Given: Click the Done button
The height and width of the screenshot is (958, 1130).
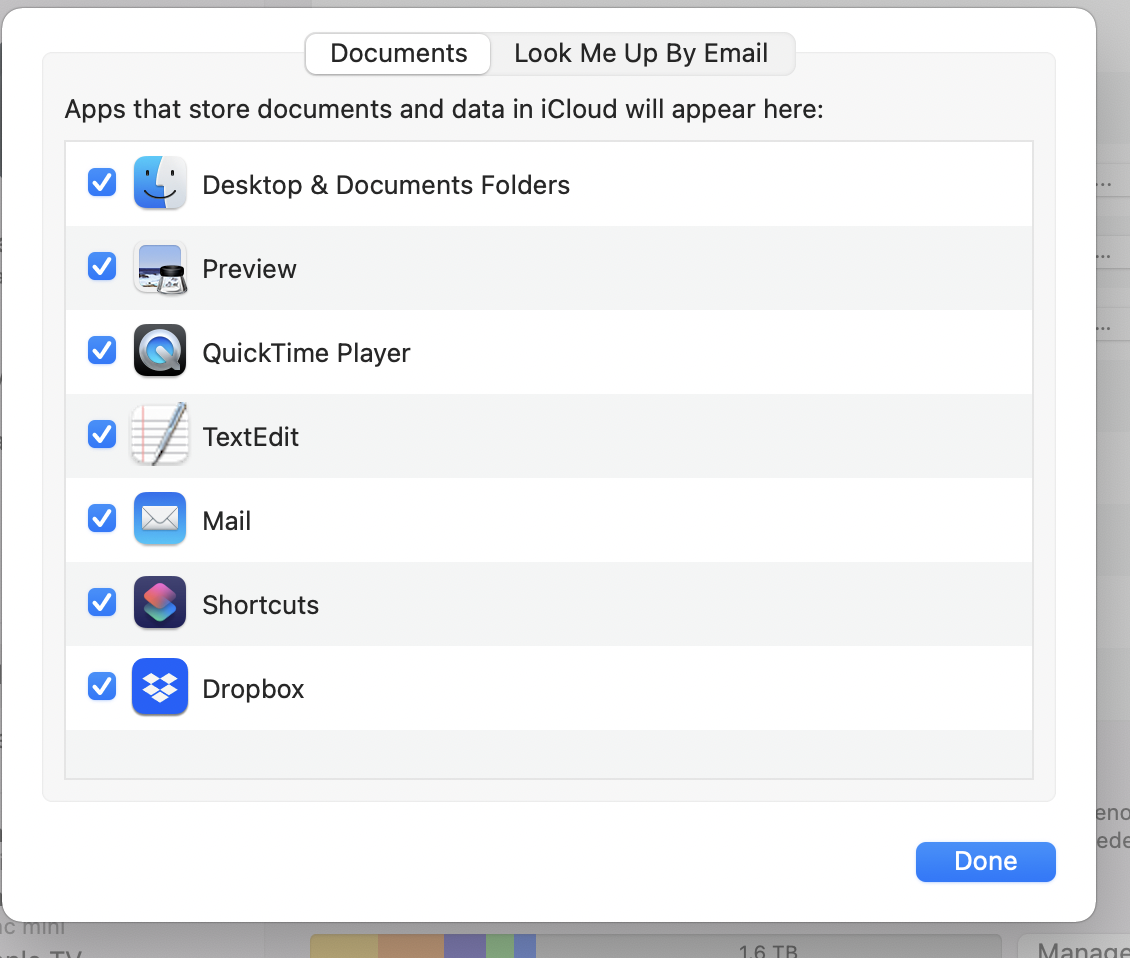Looking at the screenshot, I should [x=985, y=861].
